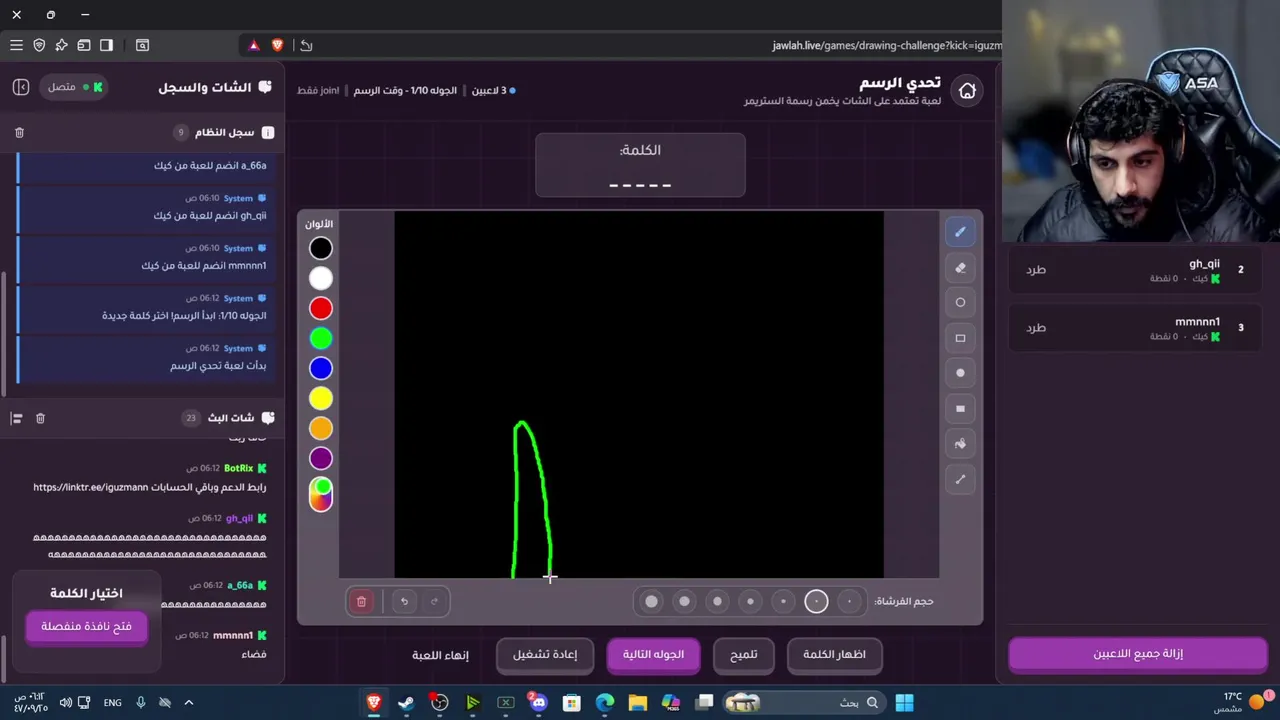Go to home via the house icon
1280x720 pixels.
tap(967, 91)
